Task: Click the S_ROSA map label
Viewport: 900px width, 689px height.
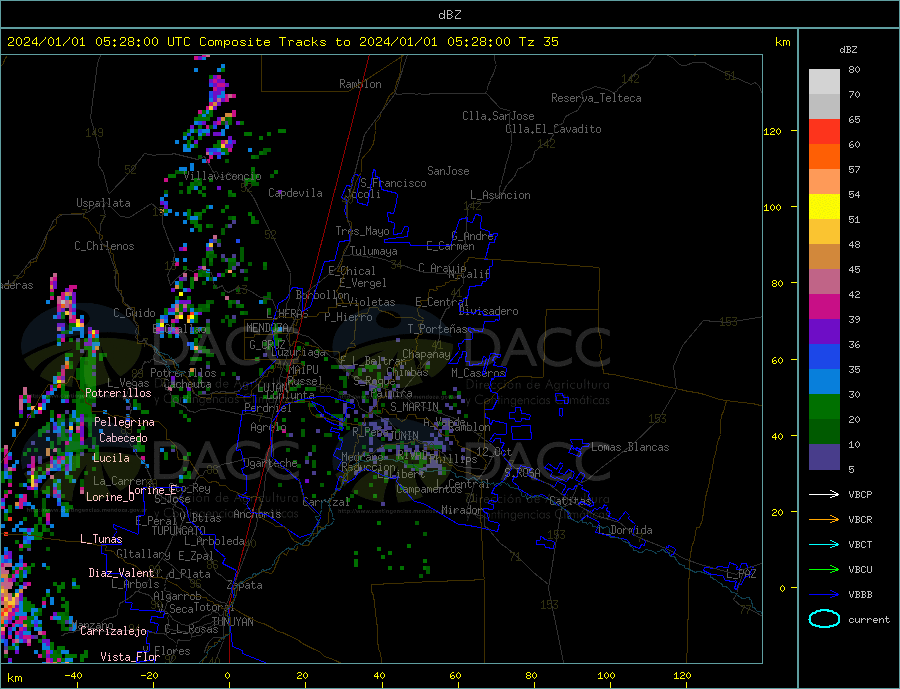Action: [x=522, y=473]
